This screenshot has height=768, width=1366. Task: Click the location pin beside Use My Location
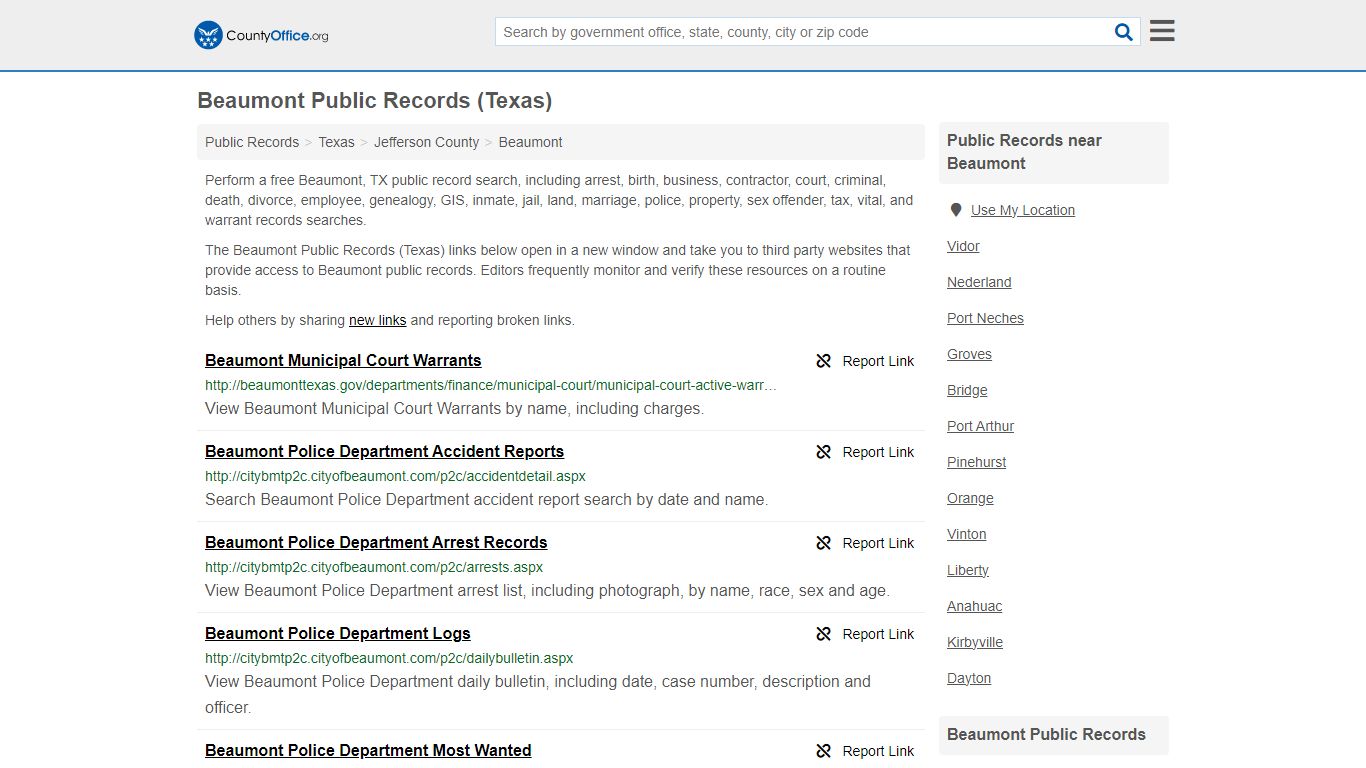(956, 209)
